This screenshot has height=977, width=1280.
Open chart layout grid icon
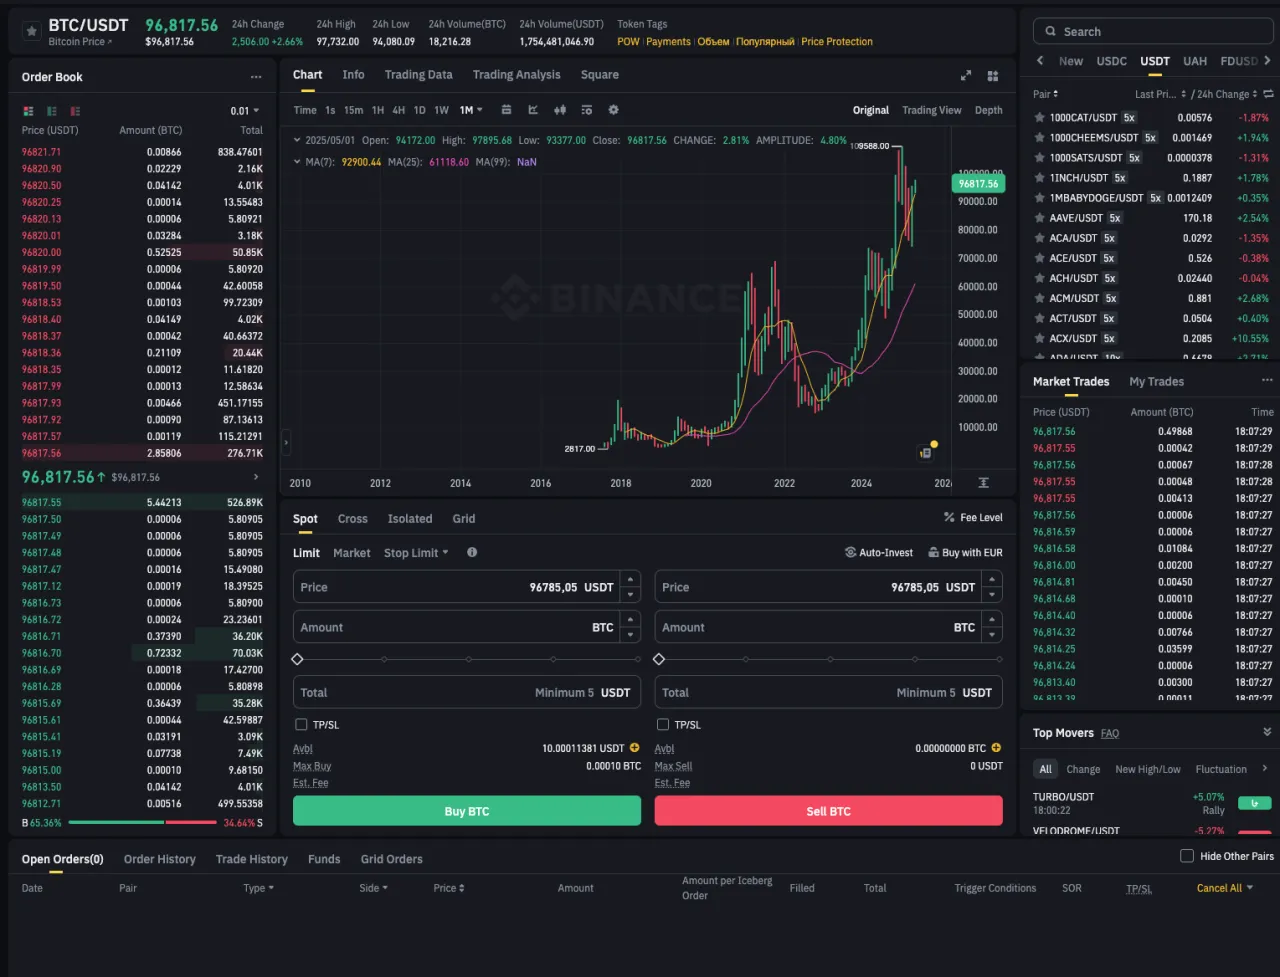[x=993, y=76]
